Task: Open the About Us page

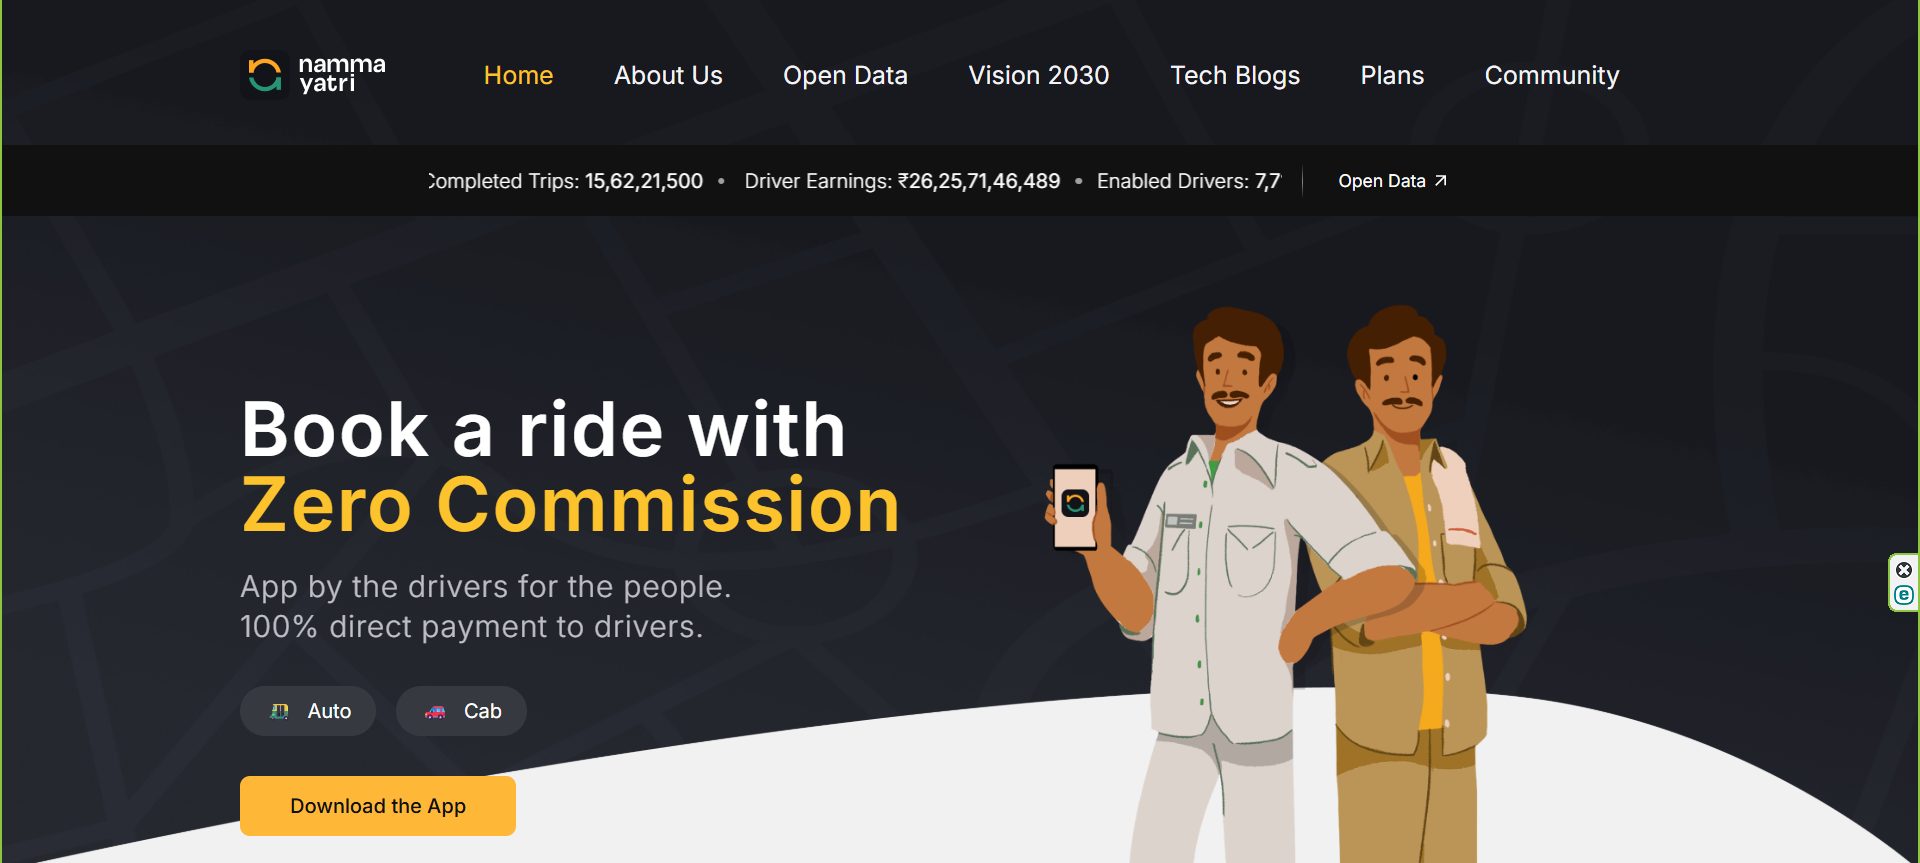Action: [668, 75]
